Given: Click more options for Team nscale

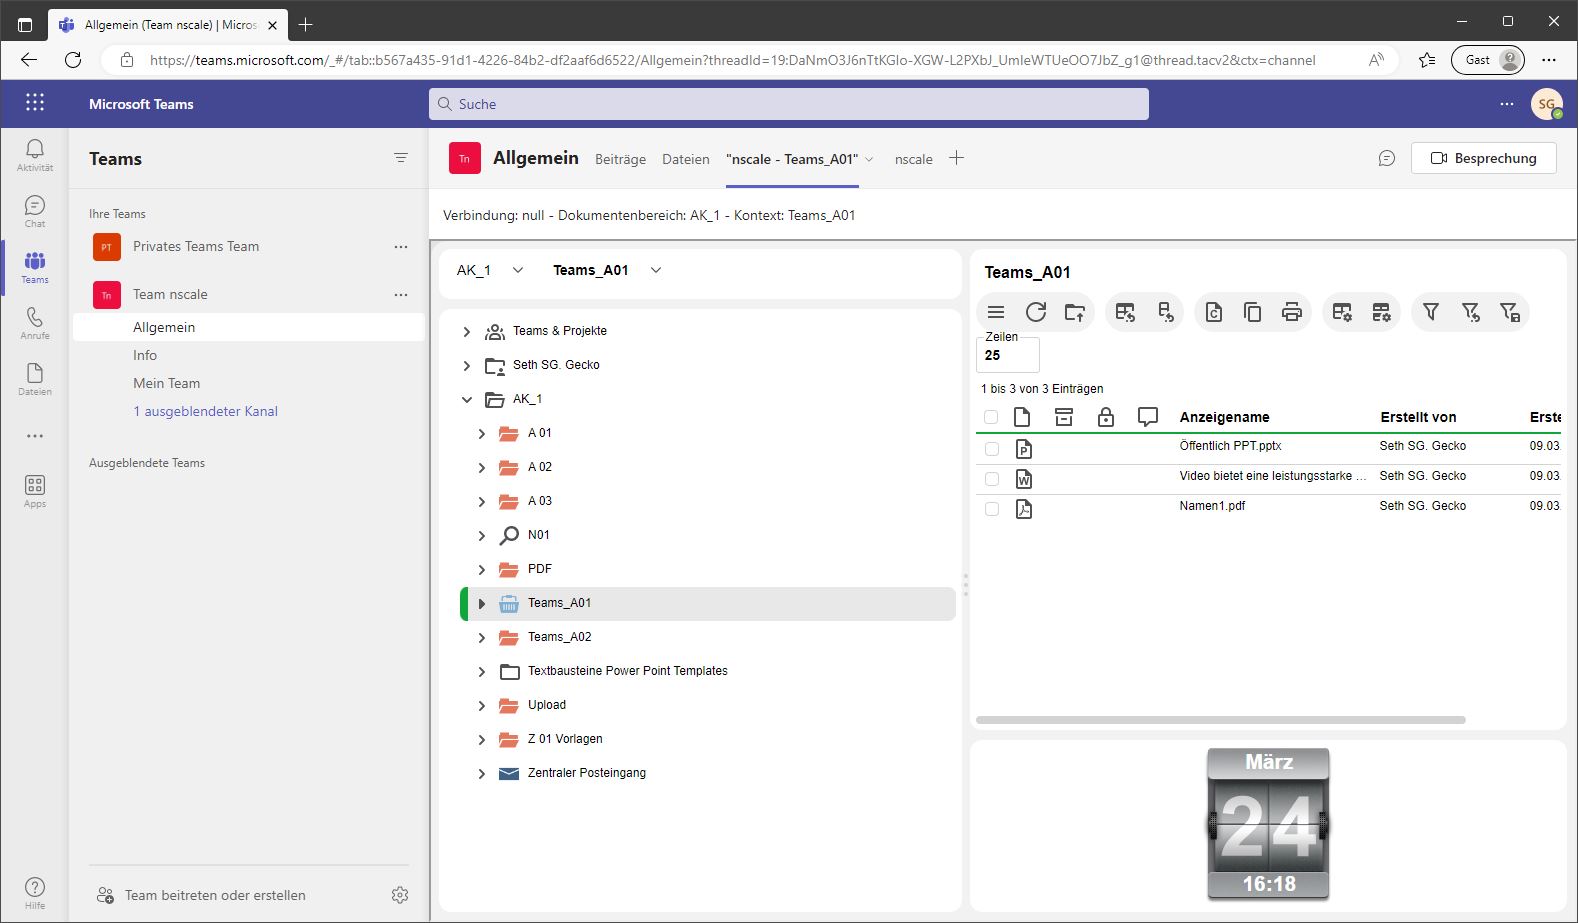Looking at the screenshot, I should (401, 294).
